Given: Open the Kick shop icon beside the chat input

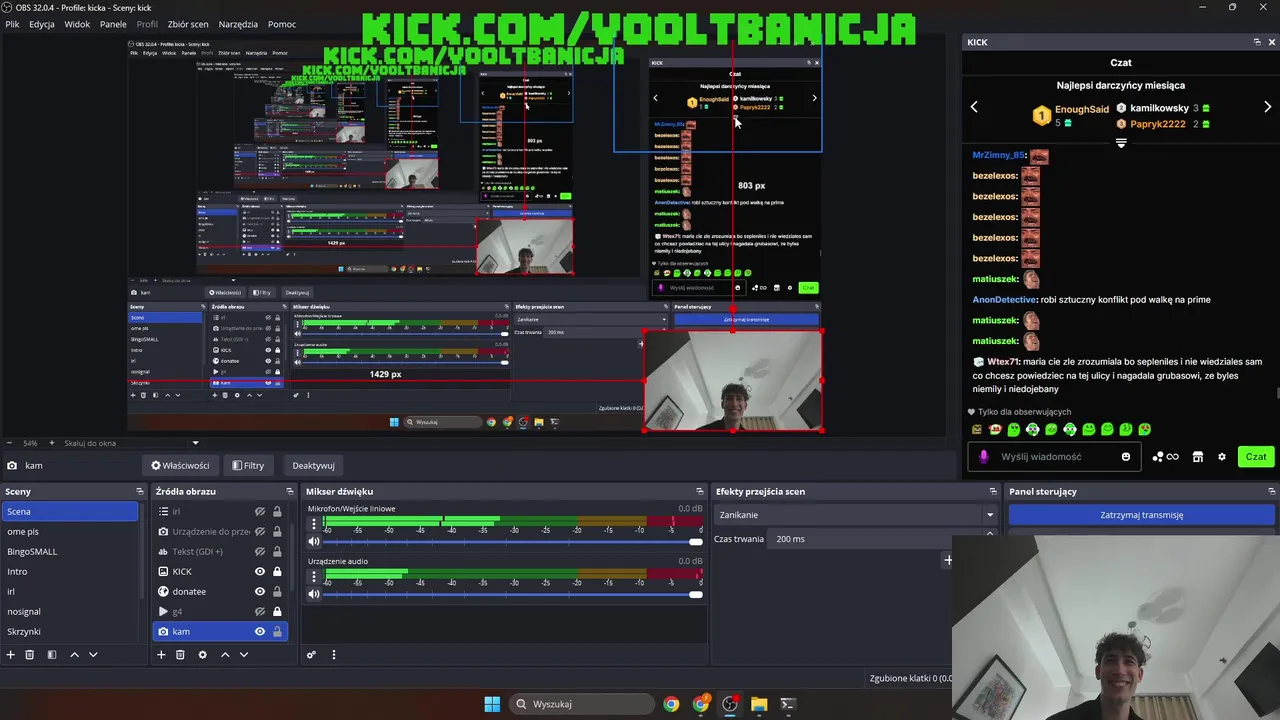Looking at the screenshot, I should pyautogui.click(x=1198, y=457).
